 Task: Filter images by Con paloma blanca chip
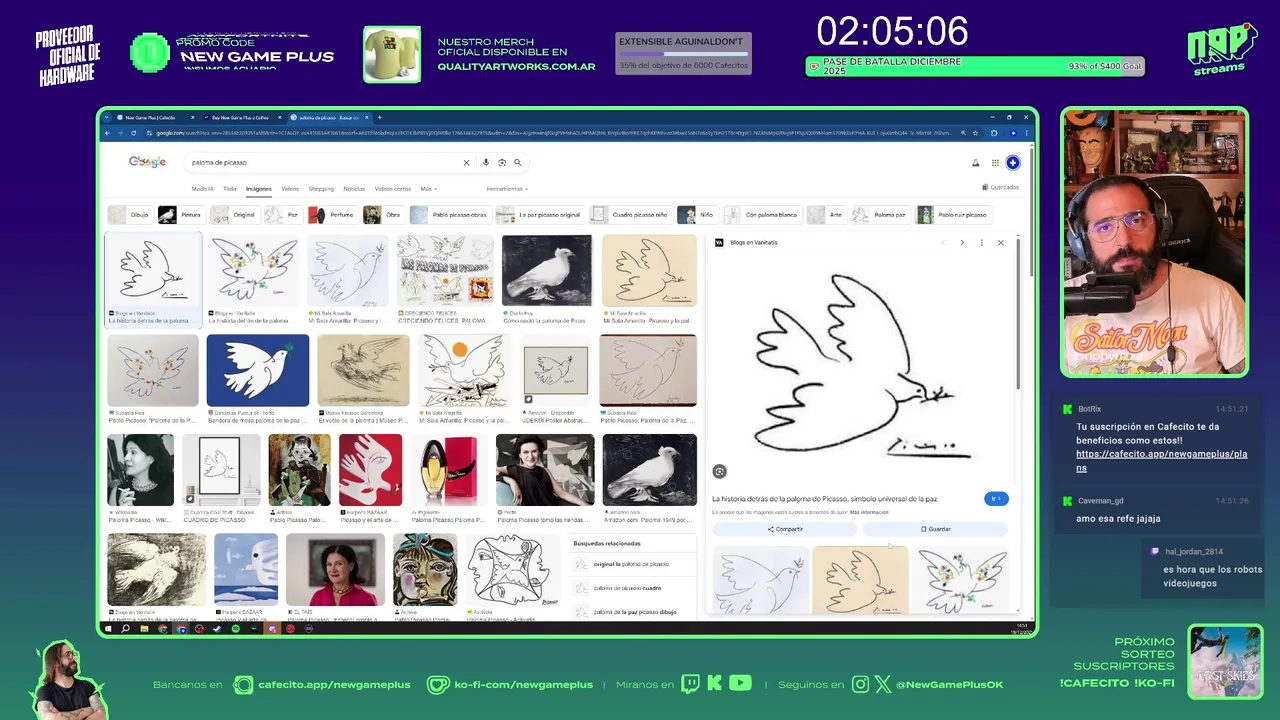point(762,215)
